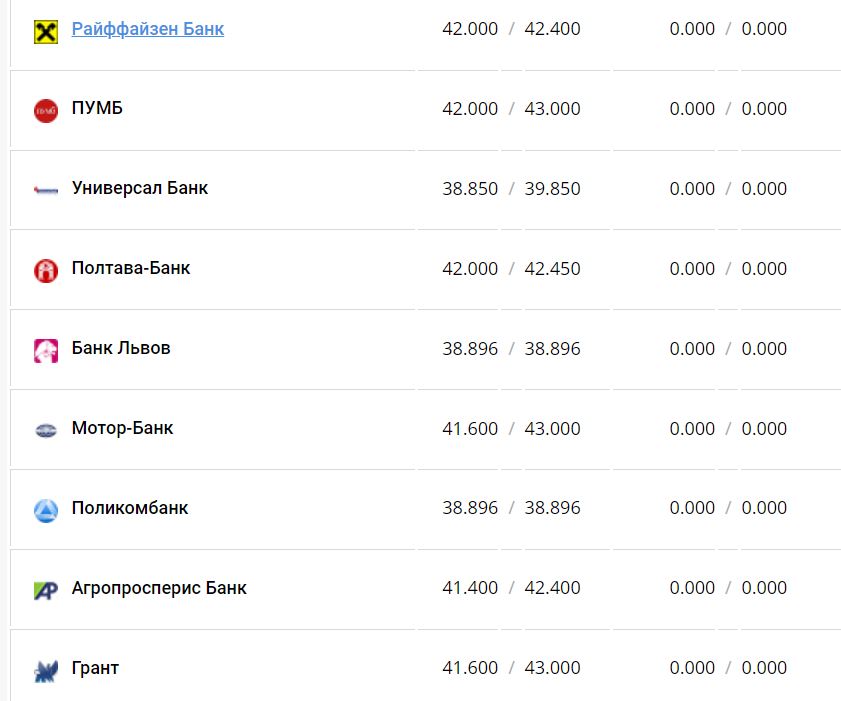Open the Райффайзен Банк link
The width and height of the screenshot is (841, 701).
pos(148,29)
